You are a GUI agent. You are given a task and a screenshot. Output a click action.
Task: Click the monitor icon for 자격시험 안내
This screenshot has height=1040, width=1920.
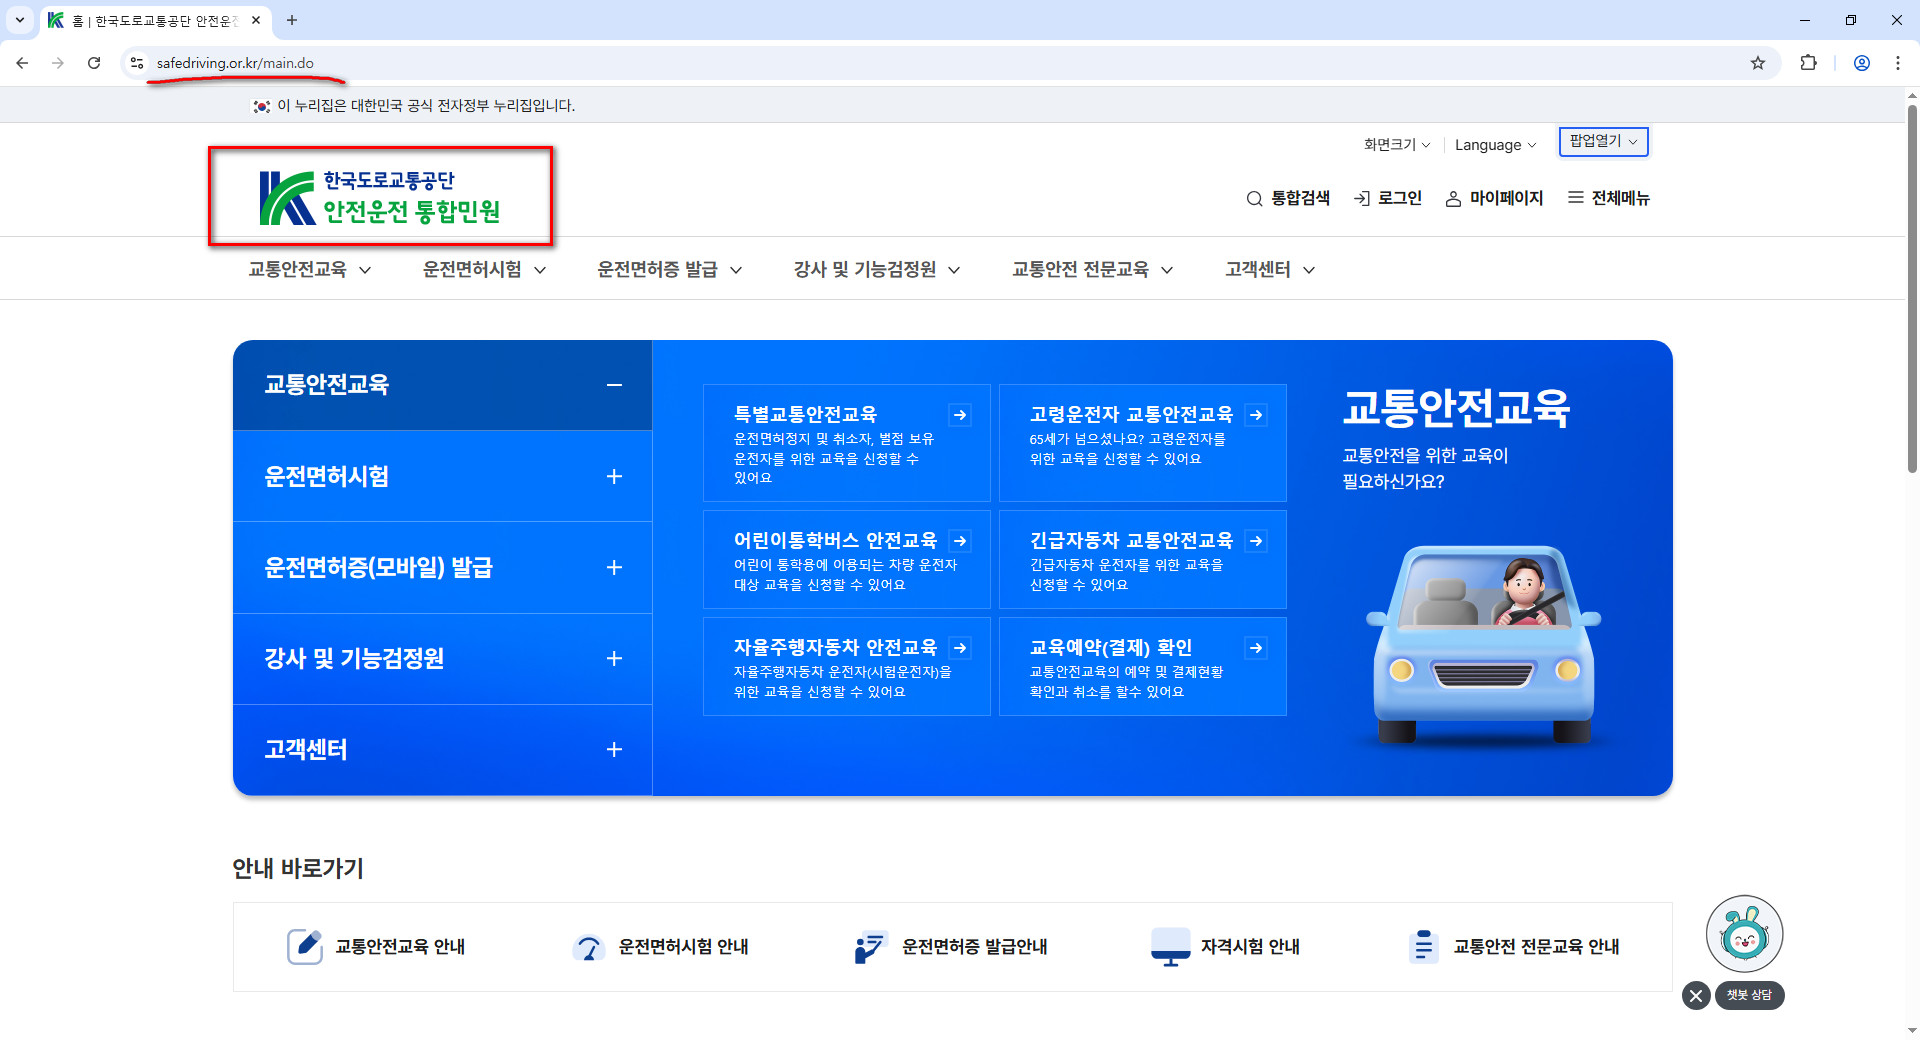pos(1170,947)
